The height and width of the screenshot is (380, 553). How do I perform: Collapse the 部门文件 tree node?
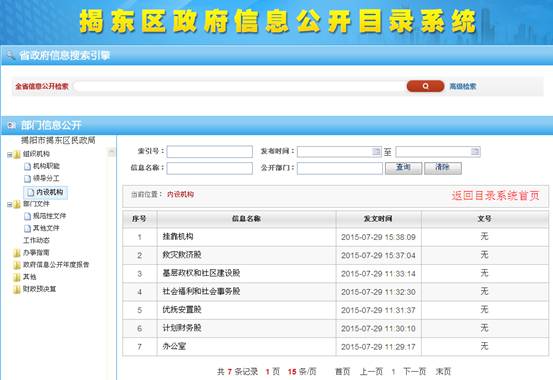pyautogui.click(x=10, y=205)
